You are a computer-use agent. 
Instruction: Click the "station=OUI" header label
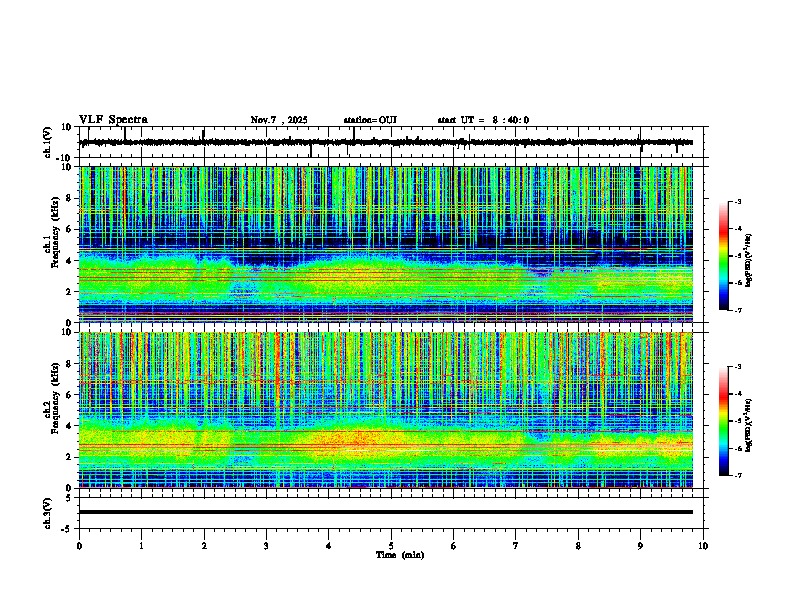[370, 120]
